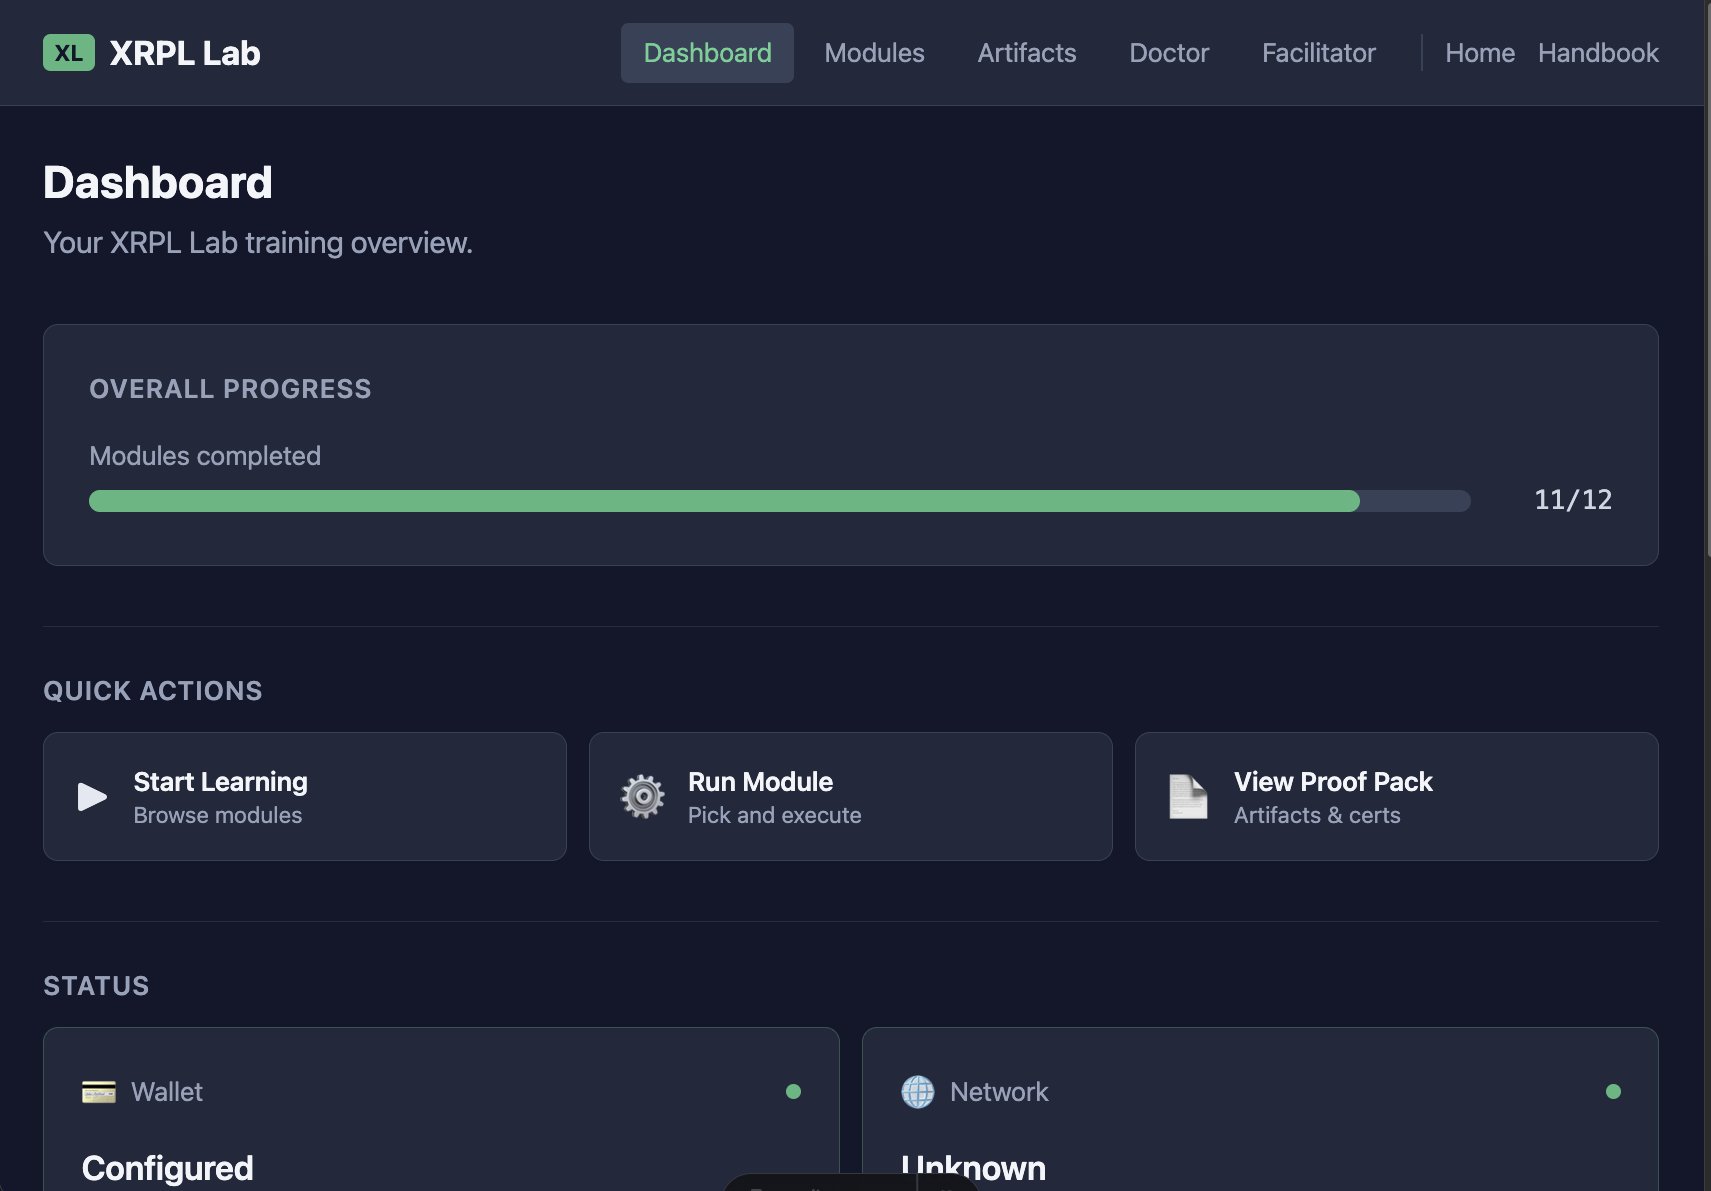Viewport: 1711px width, 1191px height.
Task: Select the Facilitator tab
Action: click(1319, 53)
